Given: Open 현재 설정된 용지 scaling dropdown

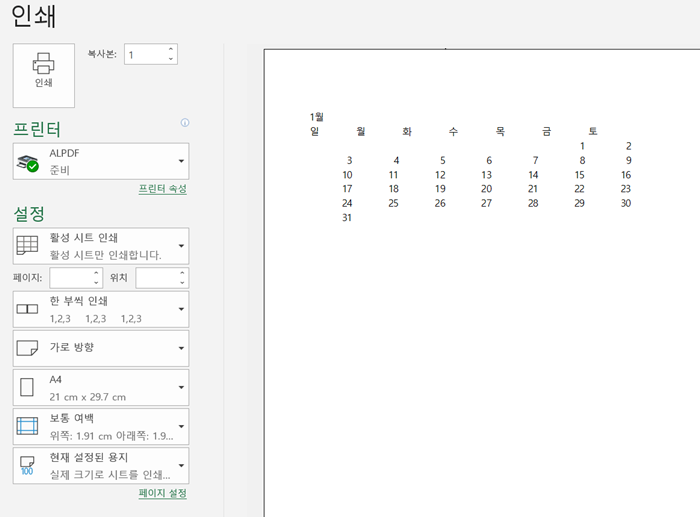Looking at the screenshot, I should [101, 466].
